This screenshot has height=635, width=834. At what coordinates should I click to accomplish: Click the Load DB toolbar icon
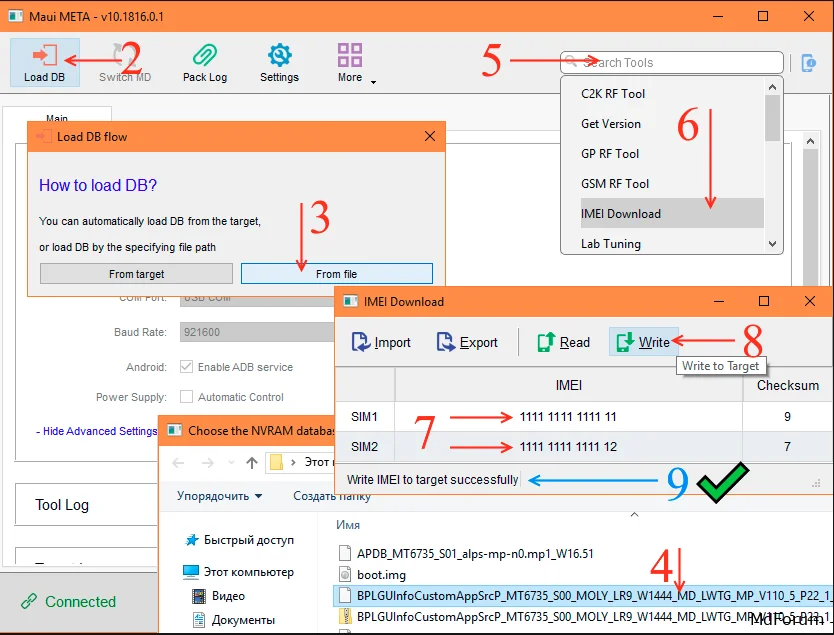(x=44, y=56)
